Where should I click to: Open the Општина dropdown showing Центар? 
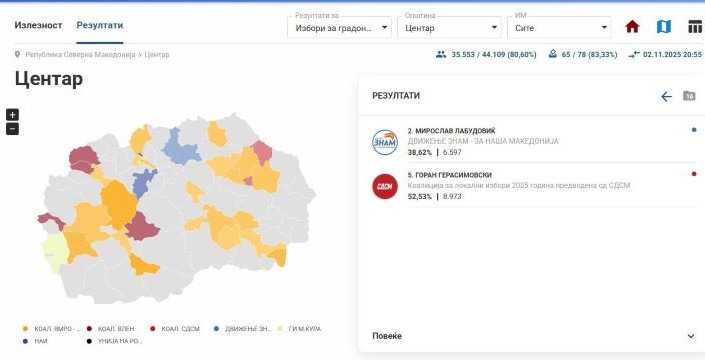(449, 28)
